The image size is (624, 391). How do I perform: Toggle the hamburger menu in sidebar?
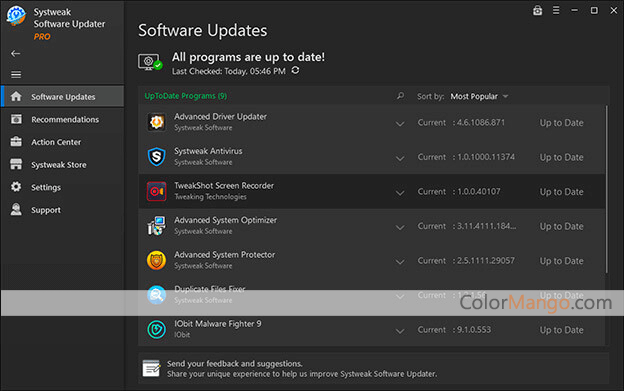coord(16,74)
